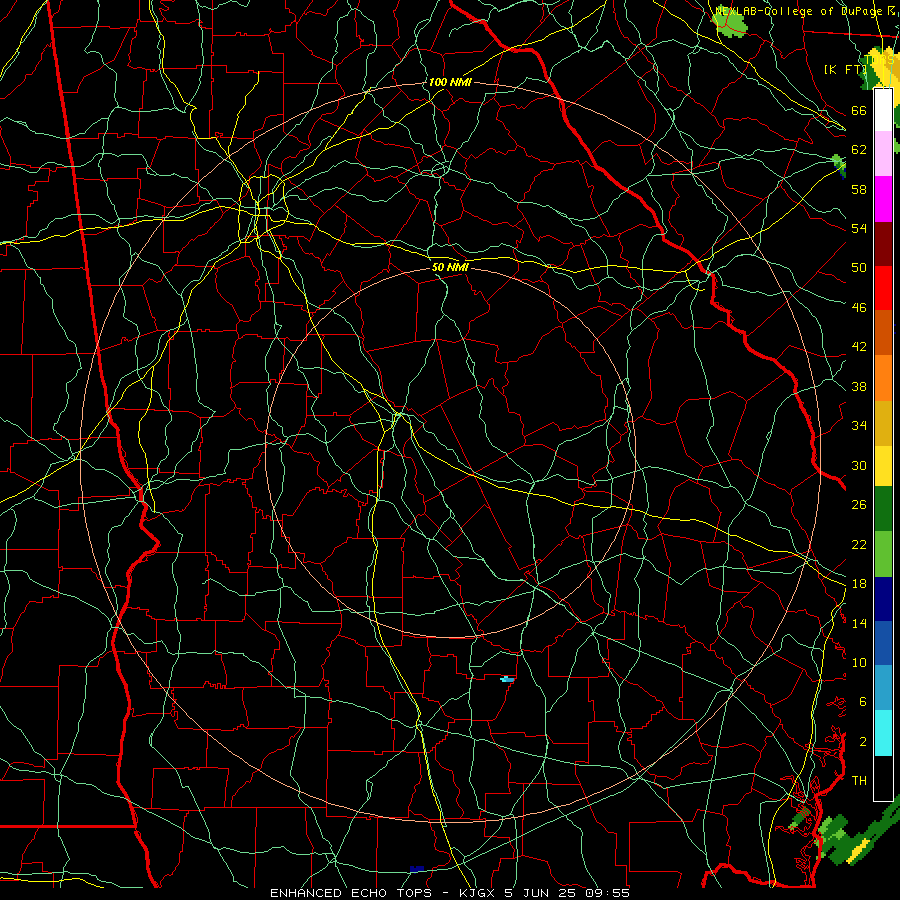Click the legend value '2'
Image resolution: width=900 pixels, height=900 pixels.
(x=863, y=742)
